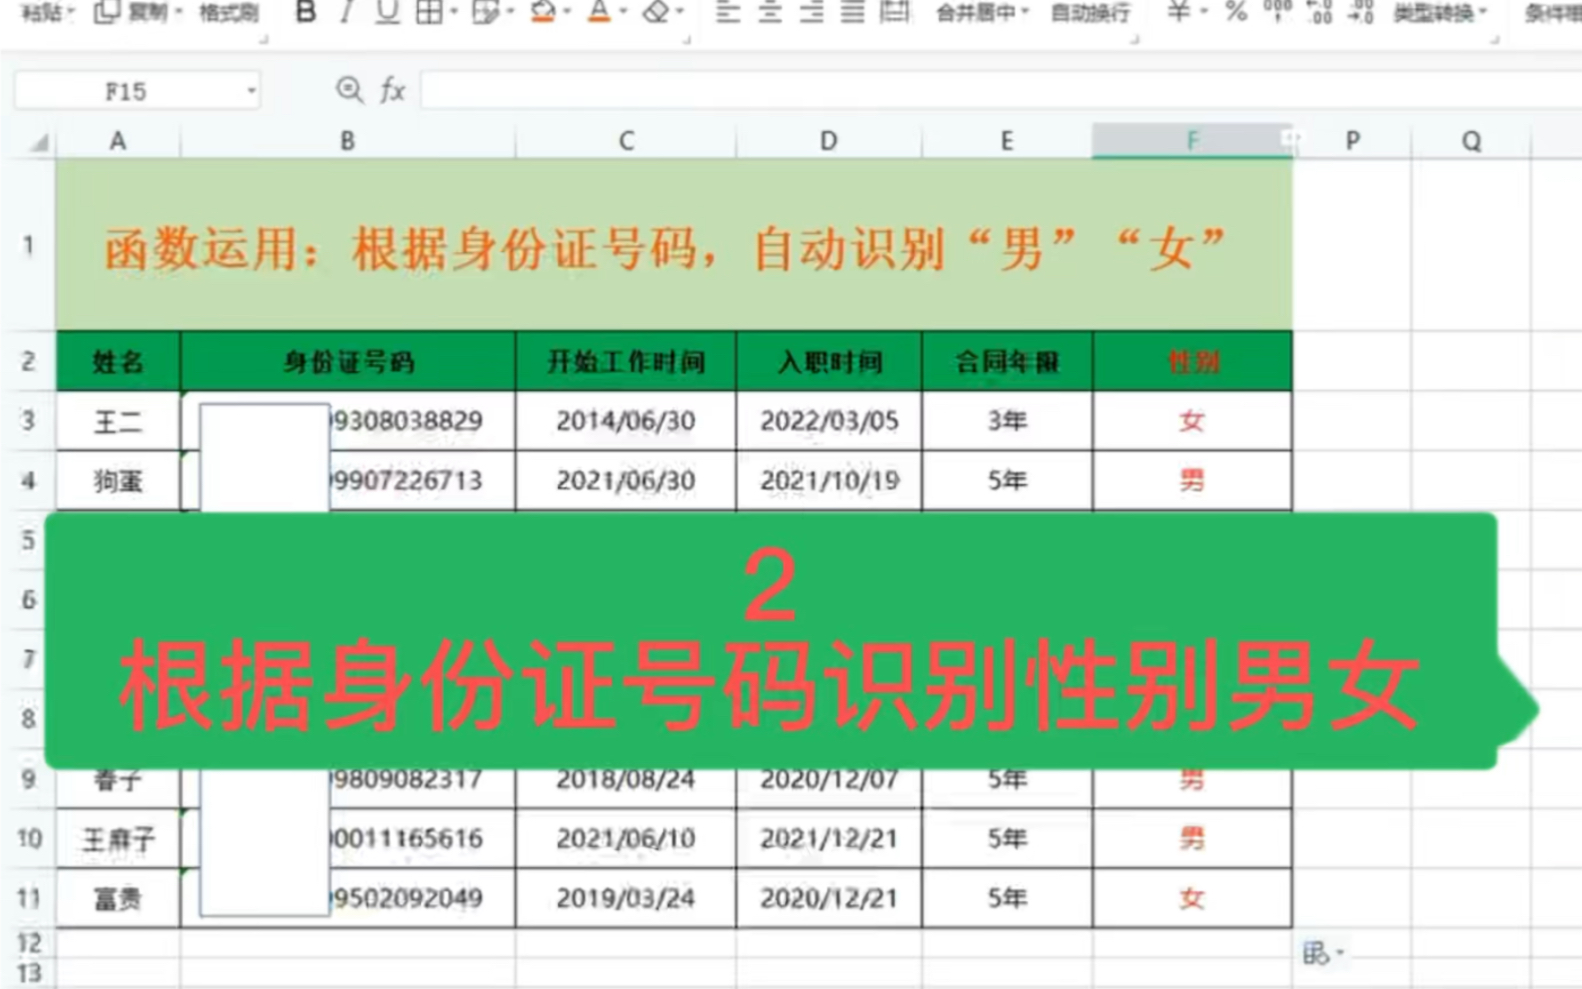Open the Copy (复制) dropdown arrow

click(x=179, y=13)
